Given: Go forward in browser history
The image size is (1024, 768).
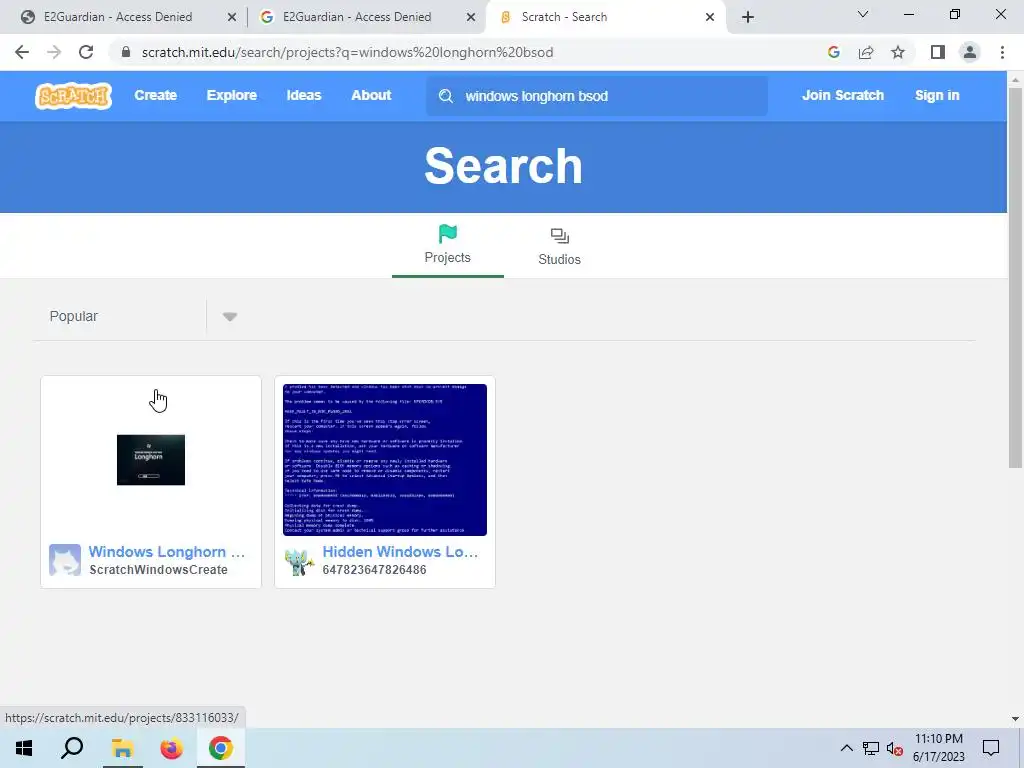Looking at the screenshot, I should 54,52.
